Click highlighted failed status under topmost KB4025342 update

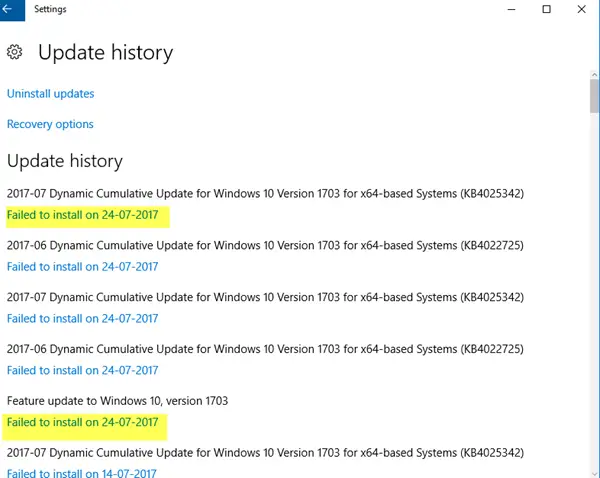82,214
